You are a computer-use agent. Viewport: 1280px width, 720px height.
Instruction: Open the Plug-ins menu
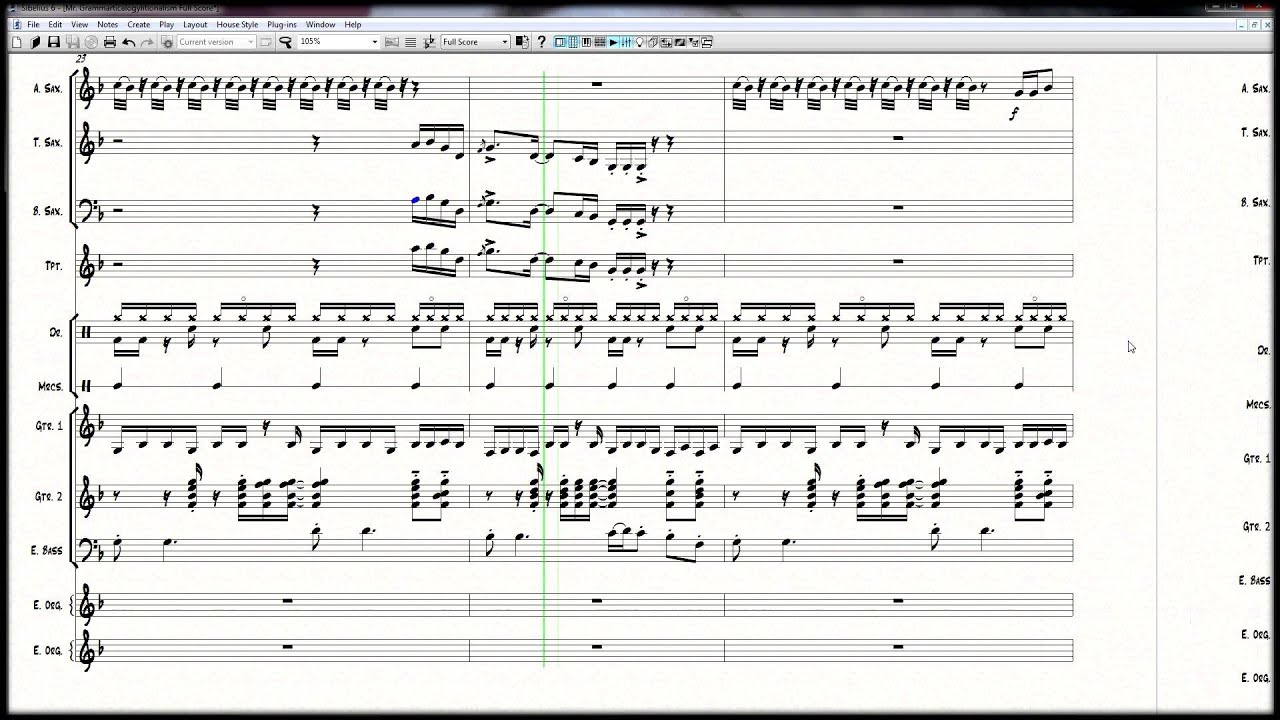pos(282,24)
